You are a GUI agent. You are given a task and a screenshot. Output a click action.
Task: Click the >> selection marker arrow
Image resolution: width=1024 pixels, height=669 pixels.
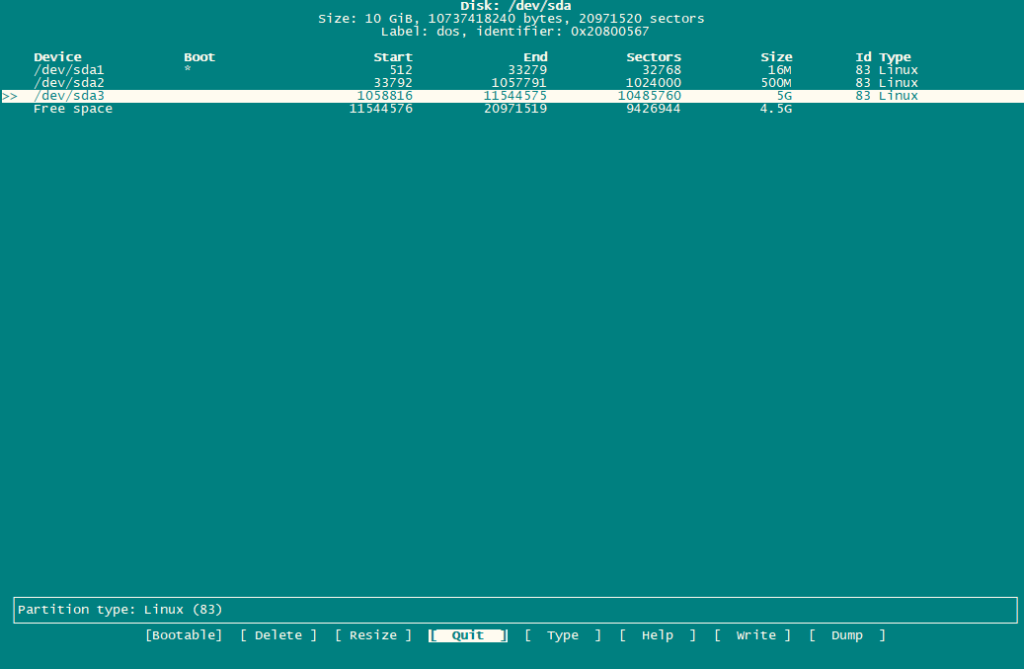[x=10, y=96]
